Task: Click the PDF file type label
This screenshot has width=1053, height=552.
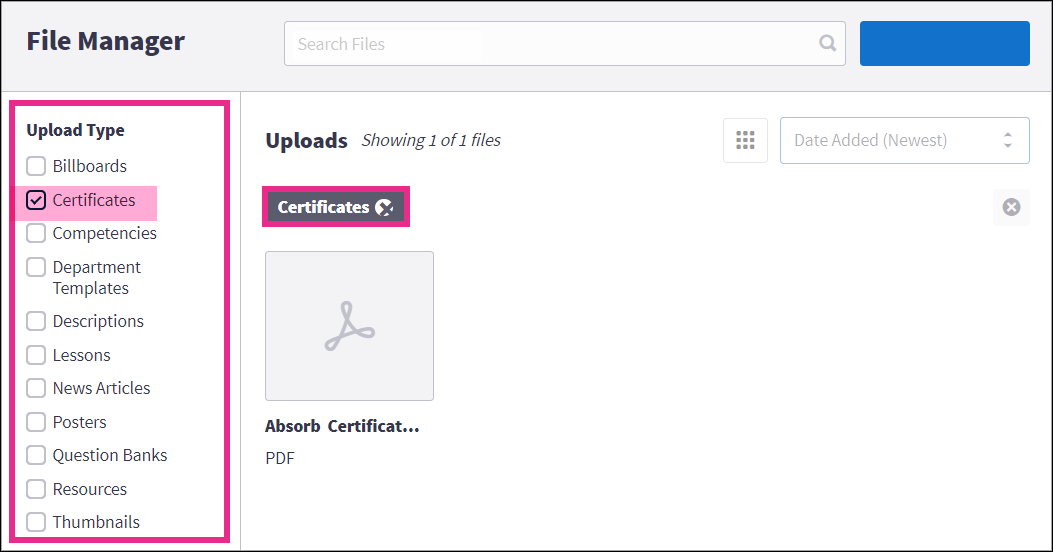Action: (280, 458)
